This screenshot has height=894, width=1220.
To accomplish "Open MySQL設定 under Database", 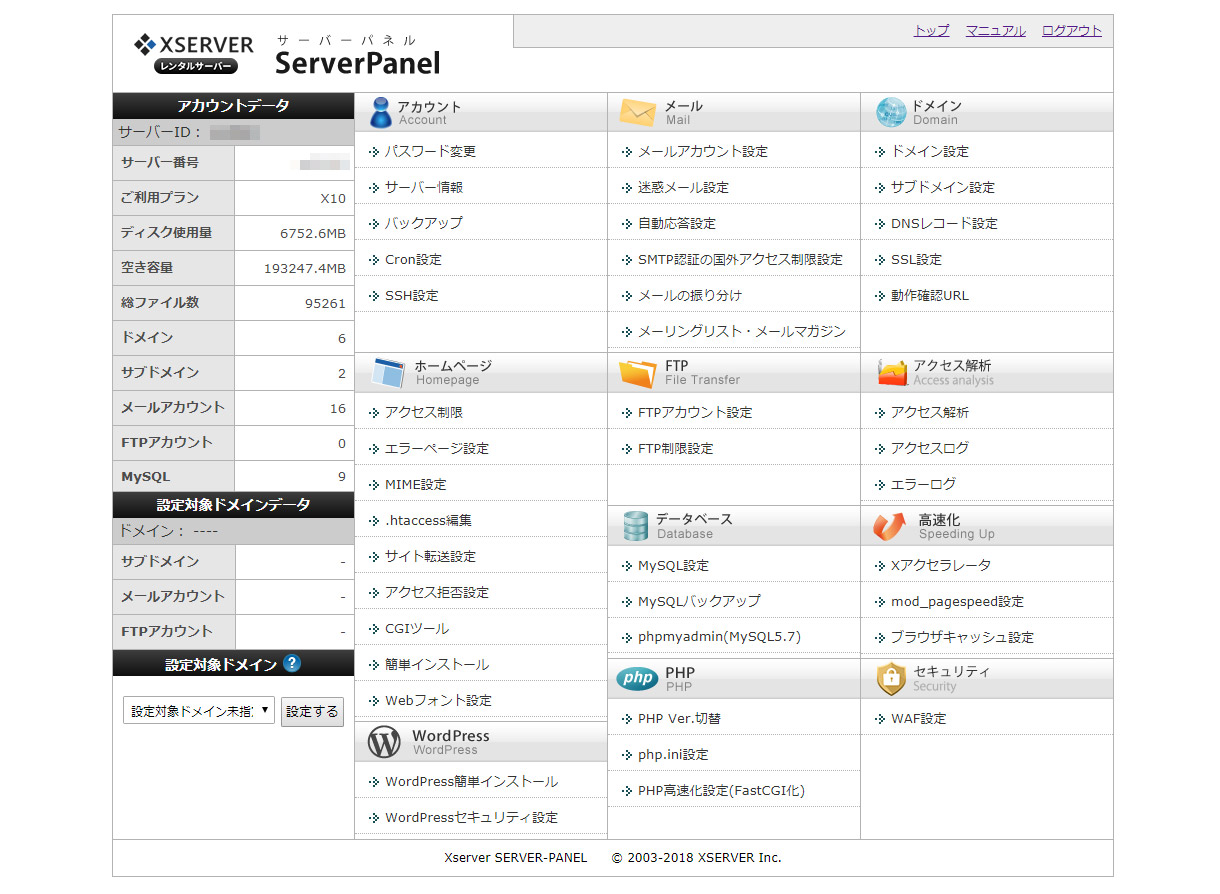I will 673,566.
